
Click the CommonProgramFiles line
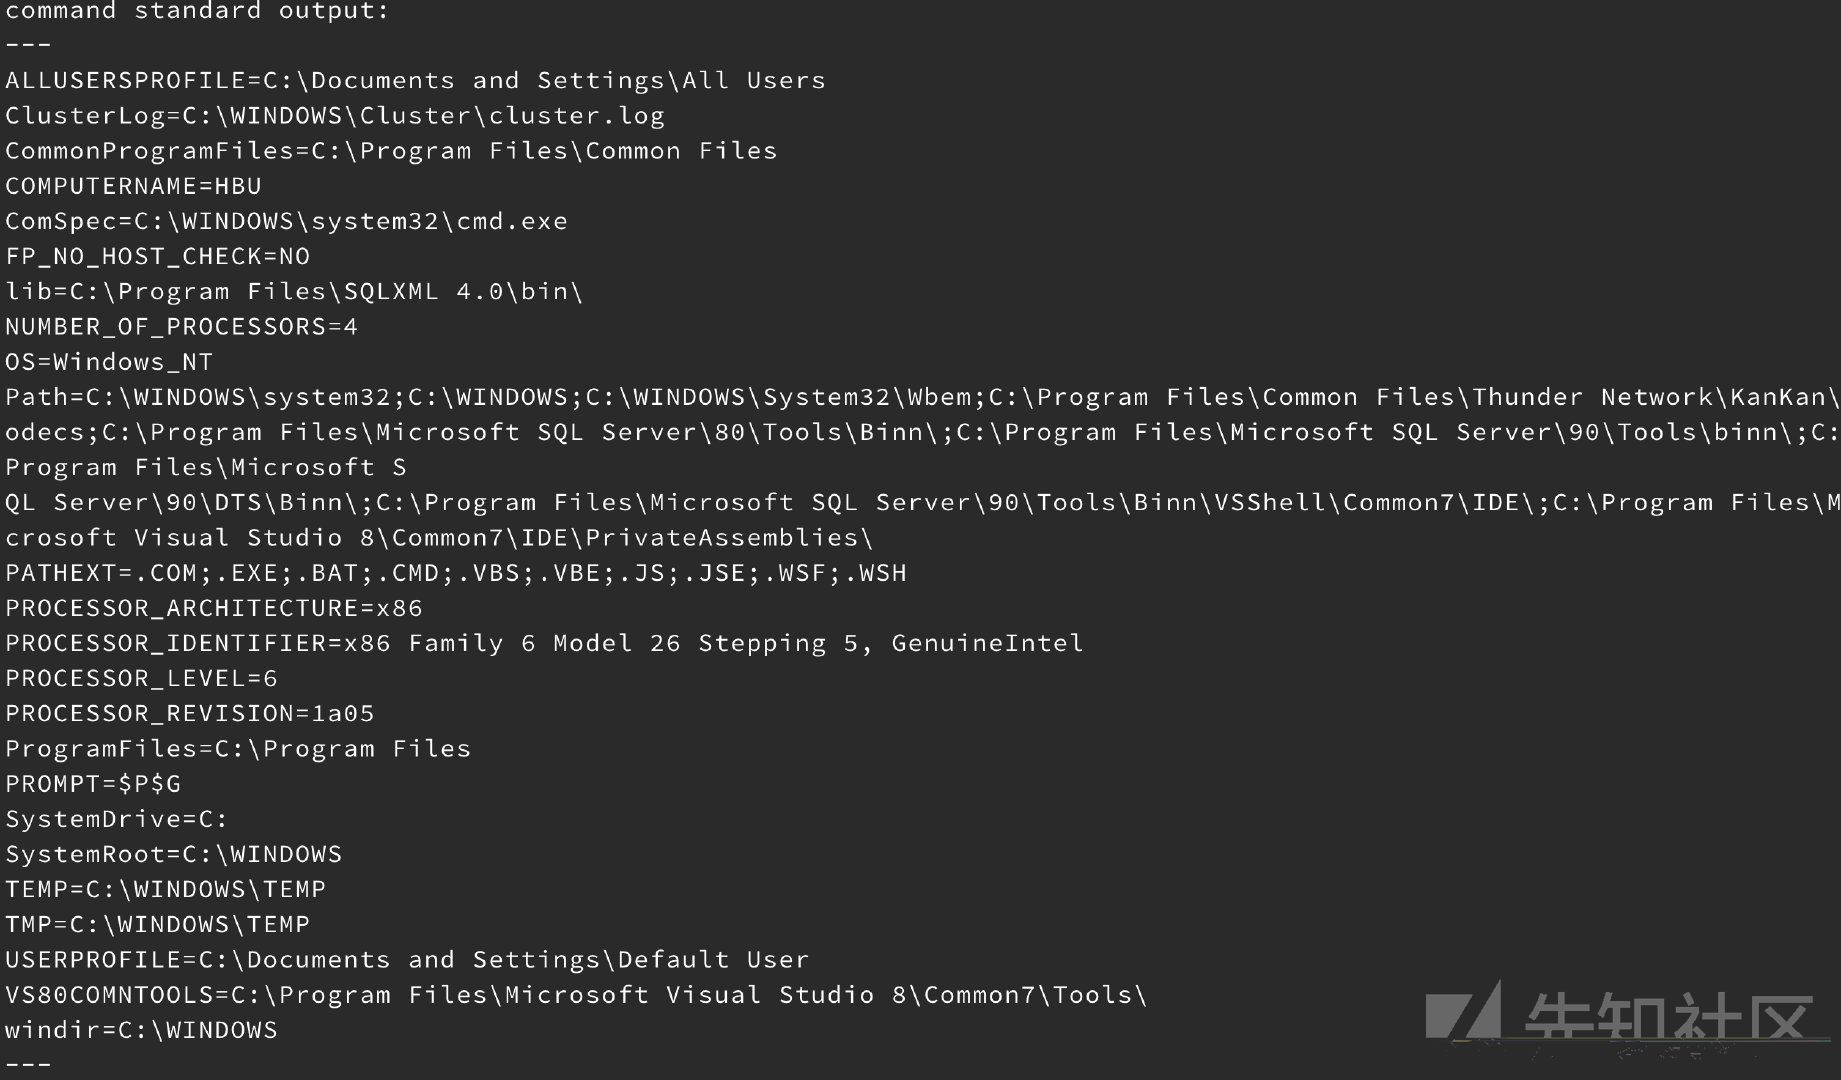coord(391,151)
